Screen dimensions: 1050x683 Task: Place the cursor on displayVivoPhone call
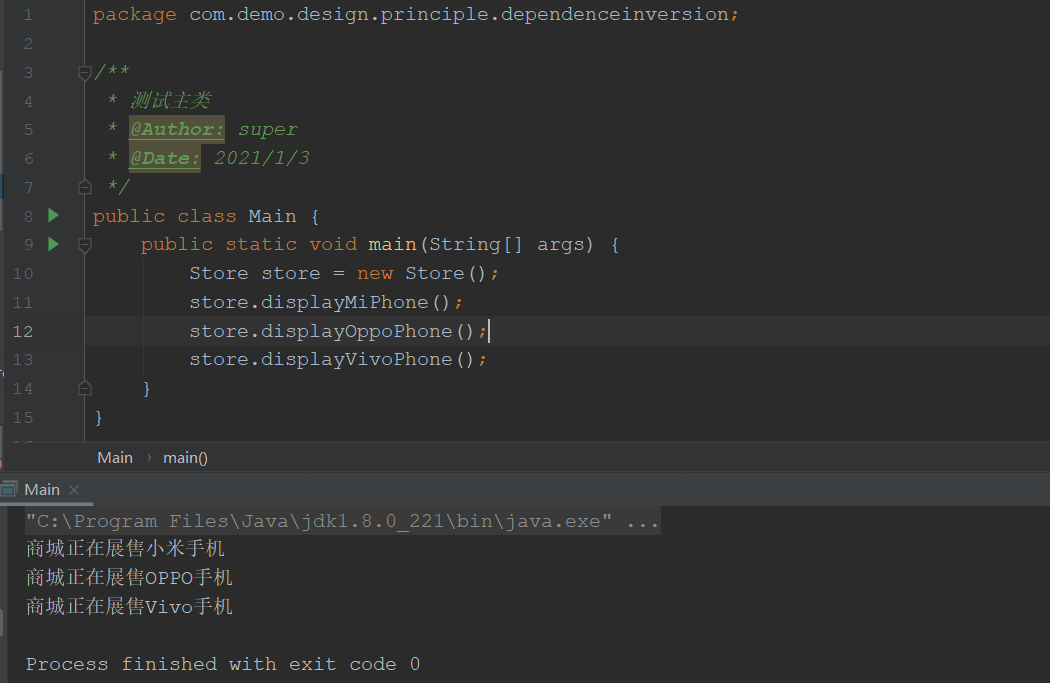338,360
